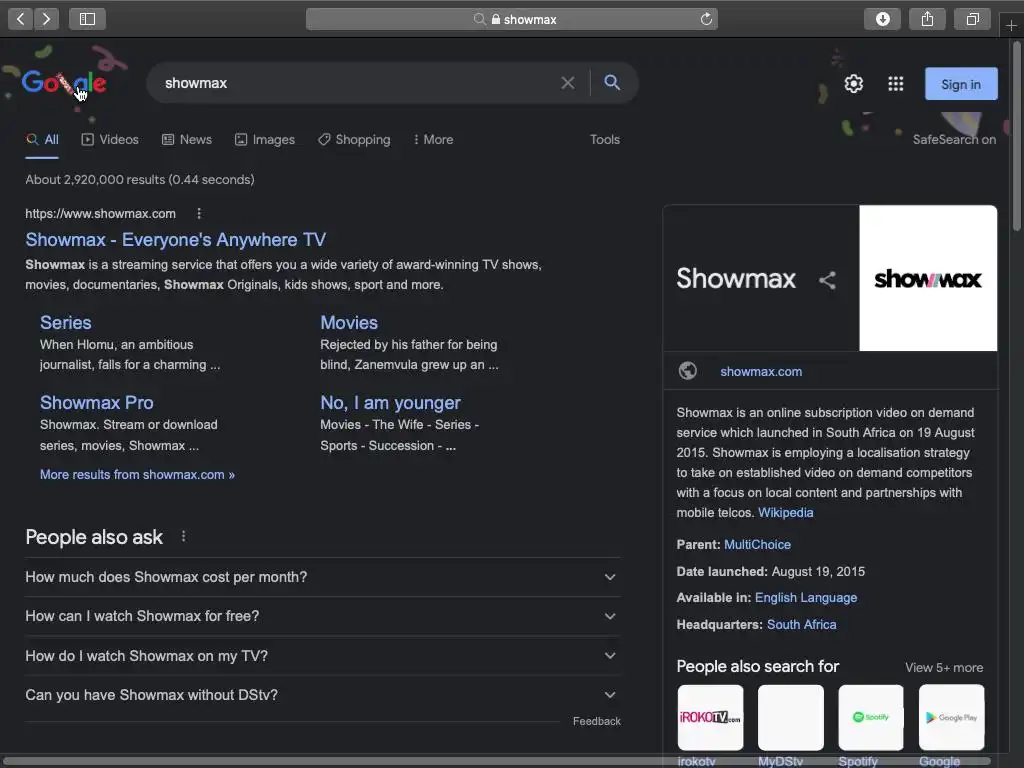Image resolution: width=1024 pixels, height=768 pixels.
Task: Submit search with the magnifier icon
Action: 612,82
